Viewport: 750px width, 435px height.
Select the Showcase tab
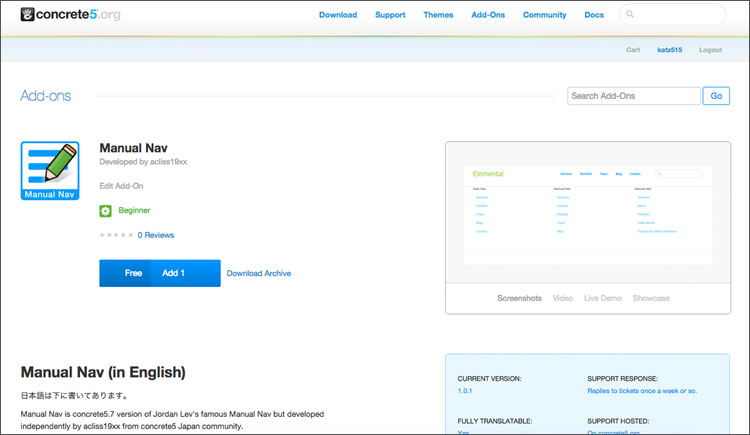point(651,298)
